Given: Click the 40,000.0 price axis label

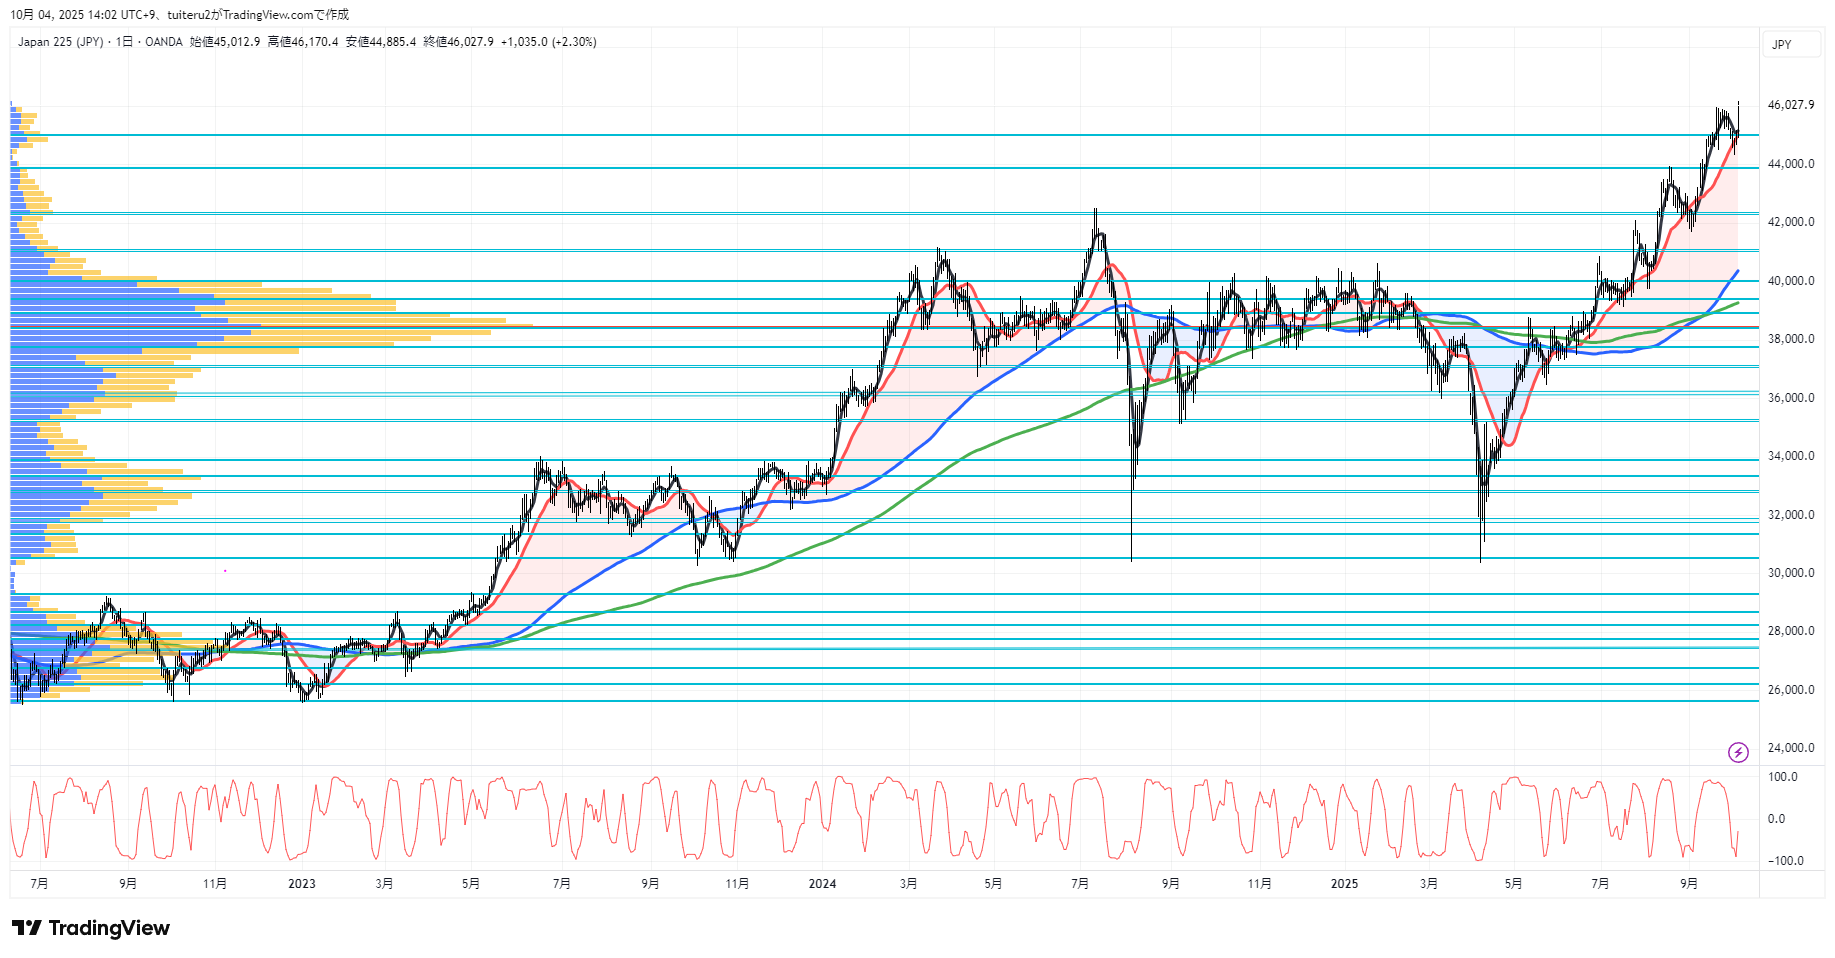Looking at the screenshot, I should (x=1790, y=281).
